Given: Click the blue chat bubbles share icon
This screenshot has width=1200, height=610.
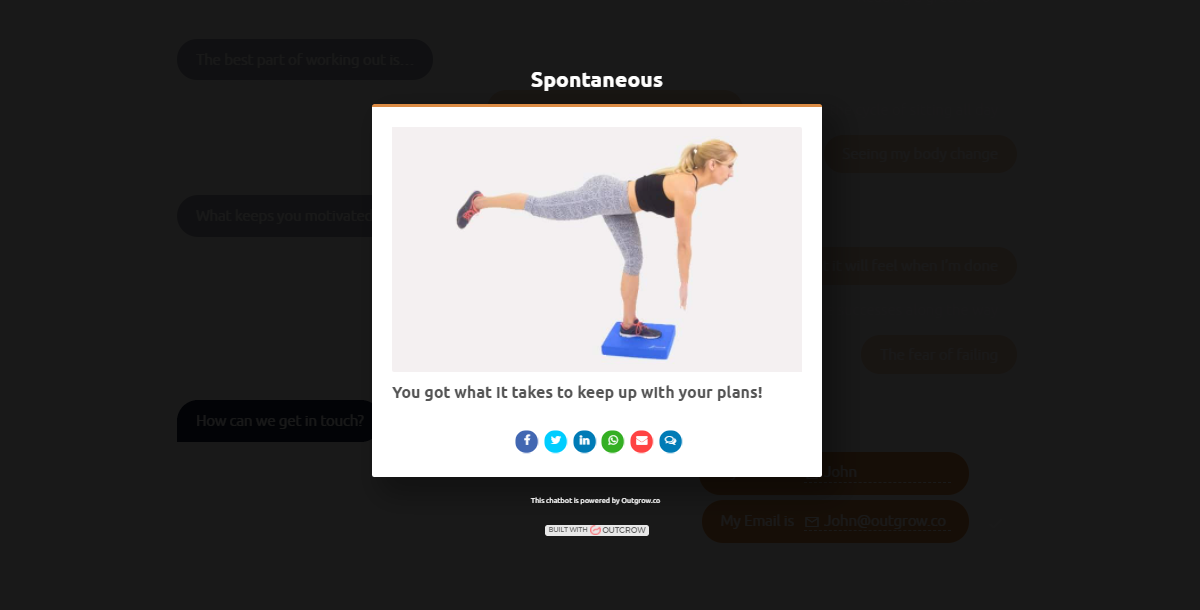Looking at the screenshot, I should (671, 441).
